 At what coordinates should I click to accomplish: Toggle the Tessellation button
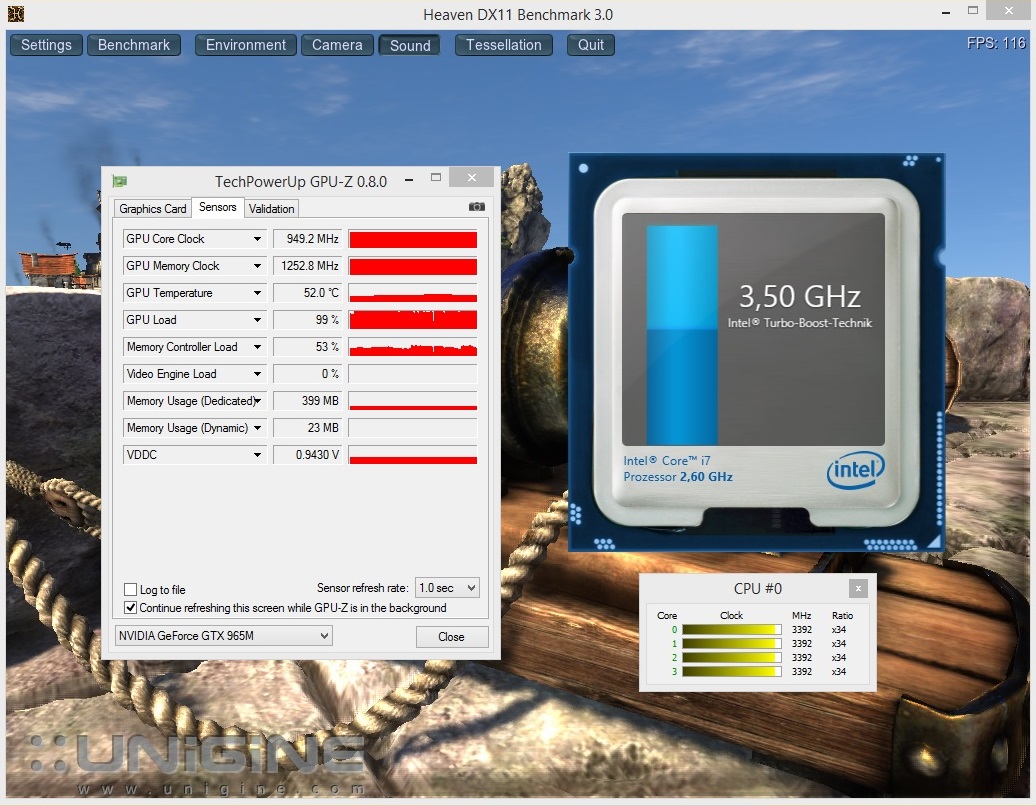tap(503, 45)
